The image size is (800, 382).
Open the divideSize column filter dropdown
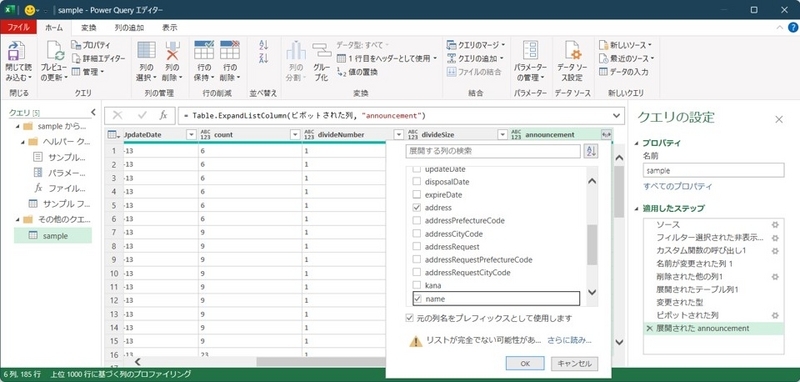tap(503, 135)
